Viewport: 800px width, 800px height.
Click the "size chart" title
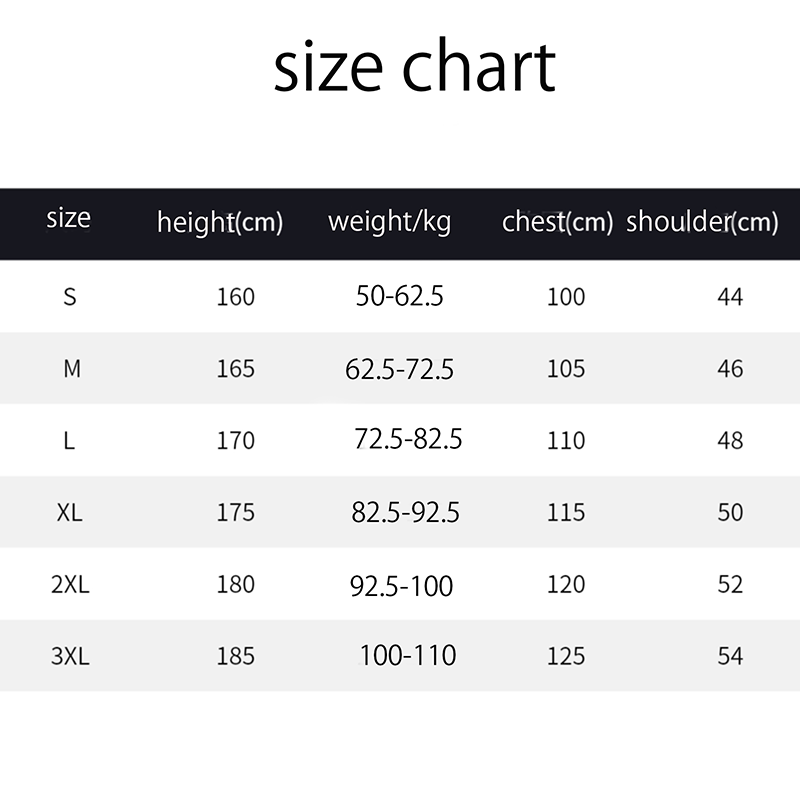414,67
